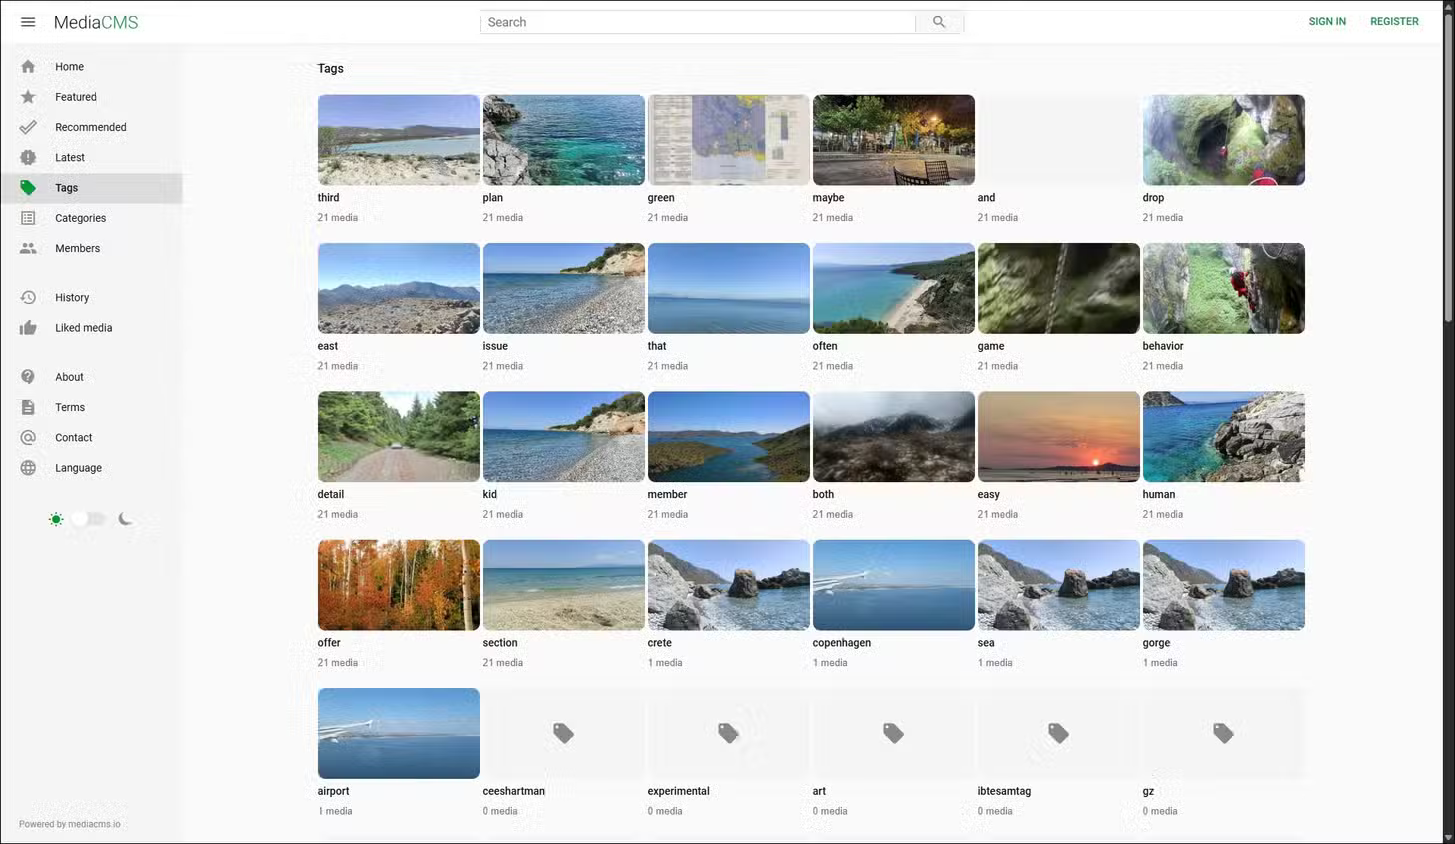Open Categories in the sidebar
The height and width of the screenshot is (844, 1455).
click(x=80, y=218)
